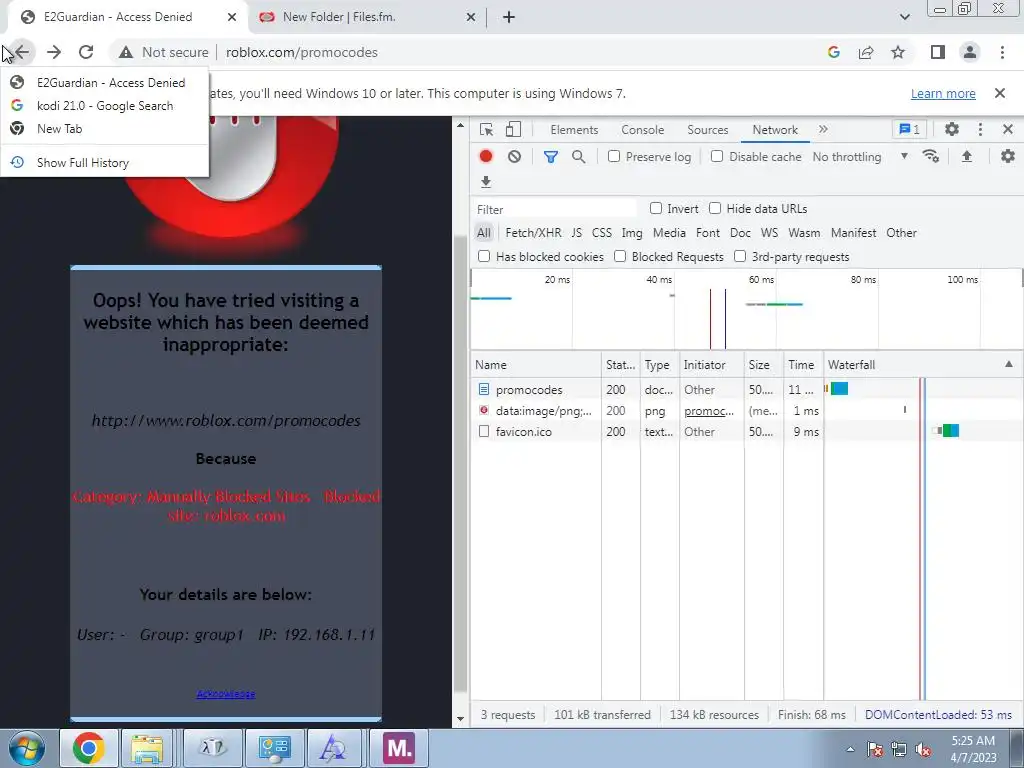Viewport: 1024px width, 768px height.
Task: Open a new tab with plus button
Action: [509, 17]
